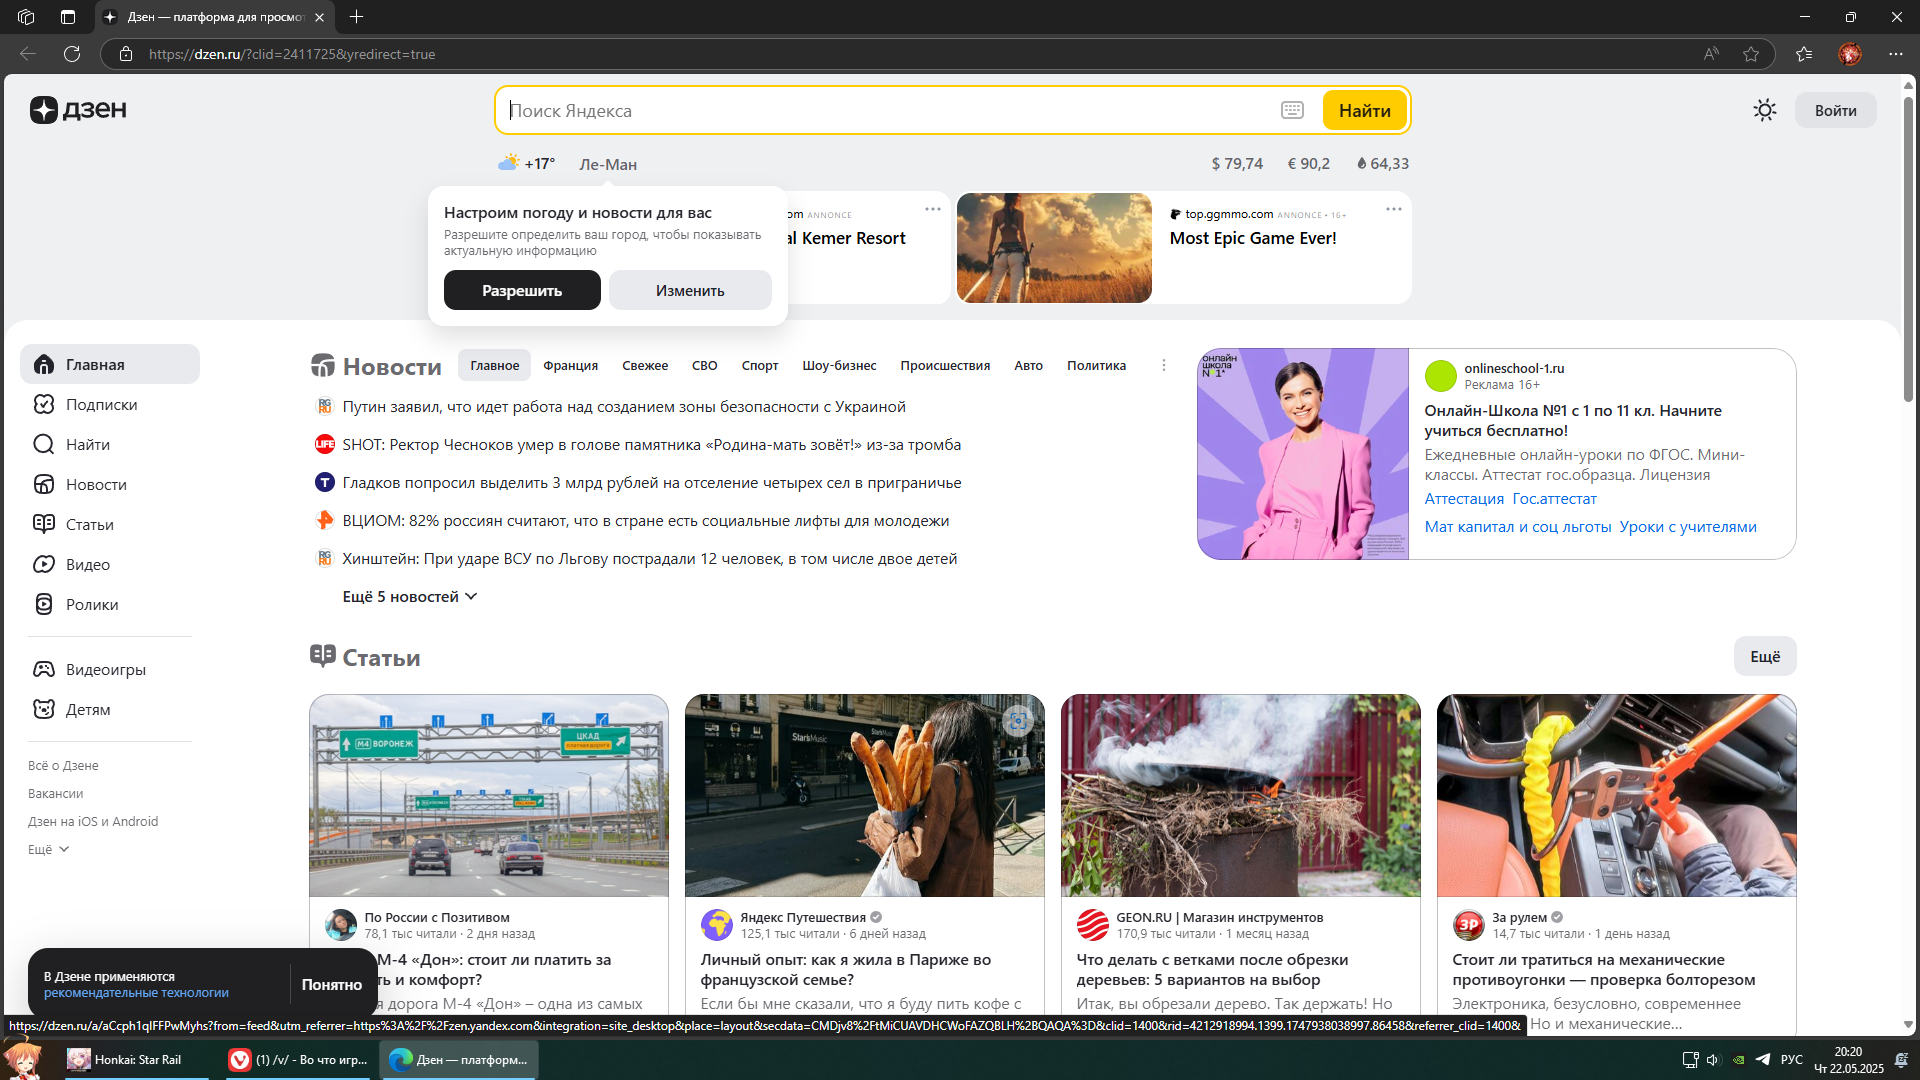Open browser settings and more menu
This screenshot has width=1920, height=1080.
coord(1896,54)
